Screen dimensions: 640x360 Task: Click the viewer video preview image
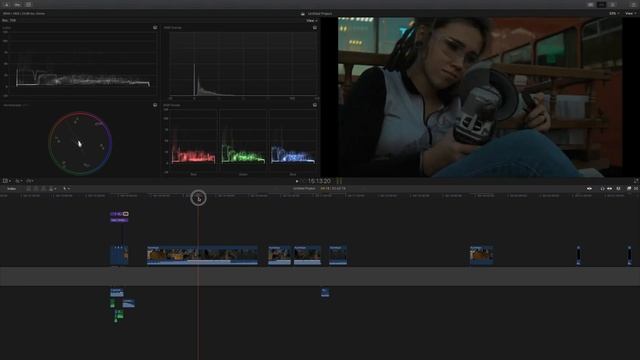coord(480,97)
